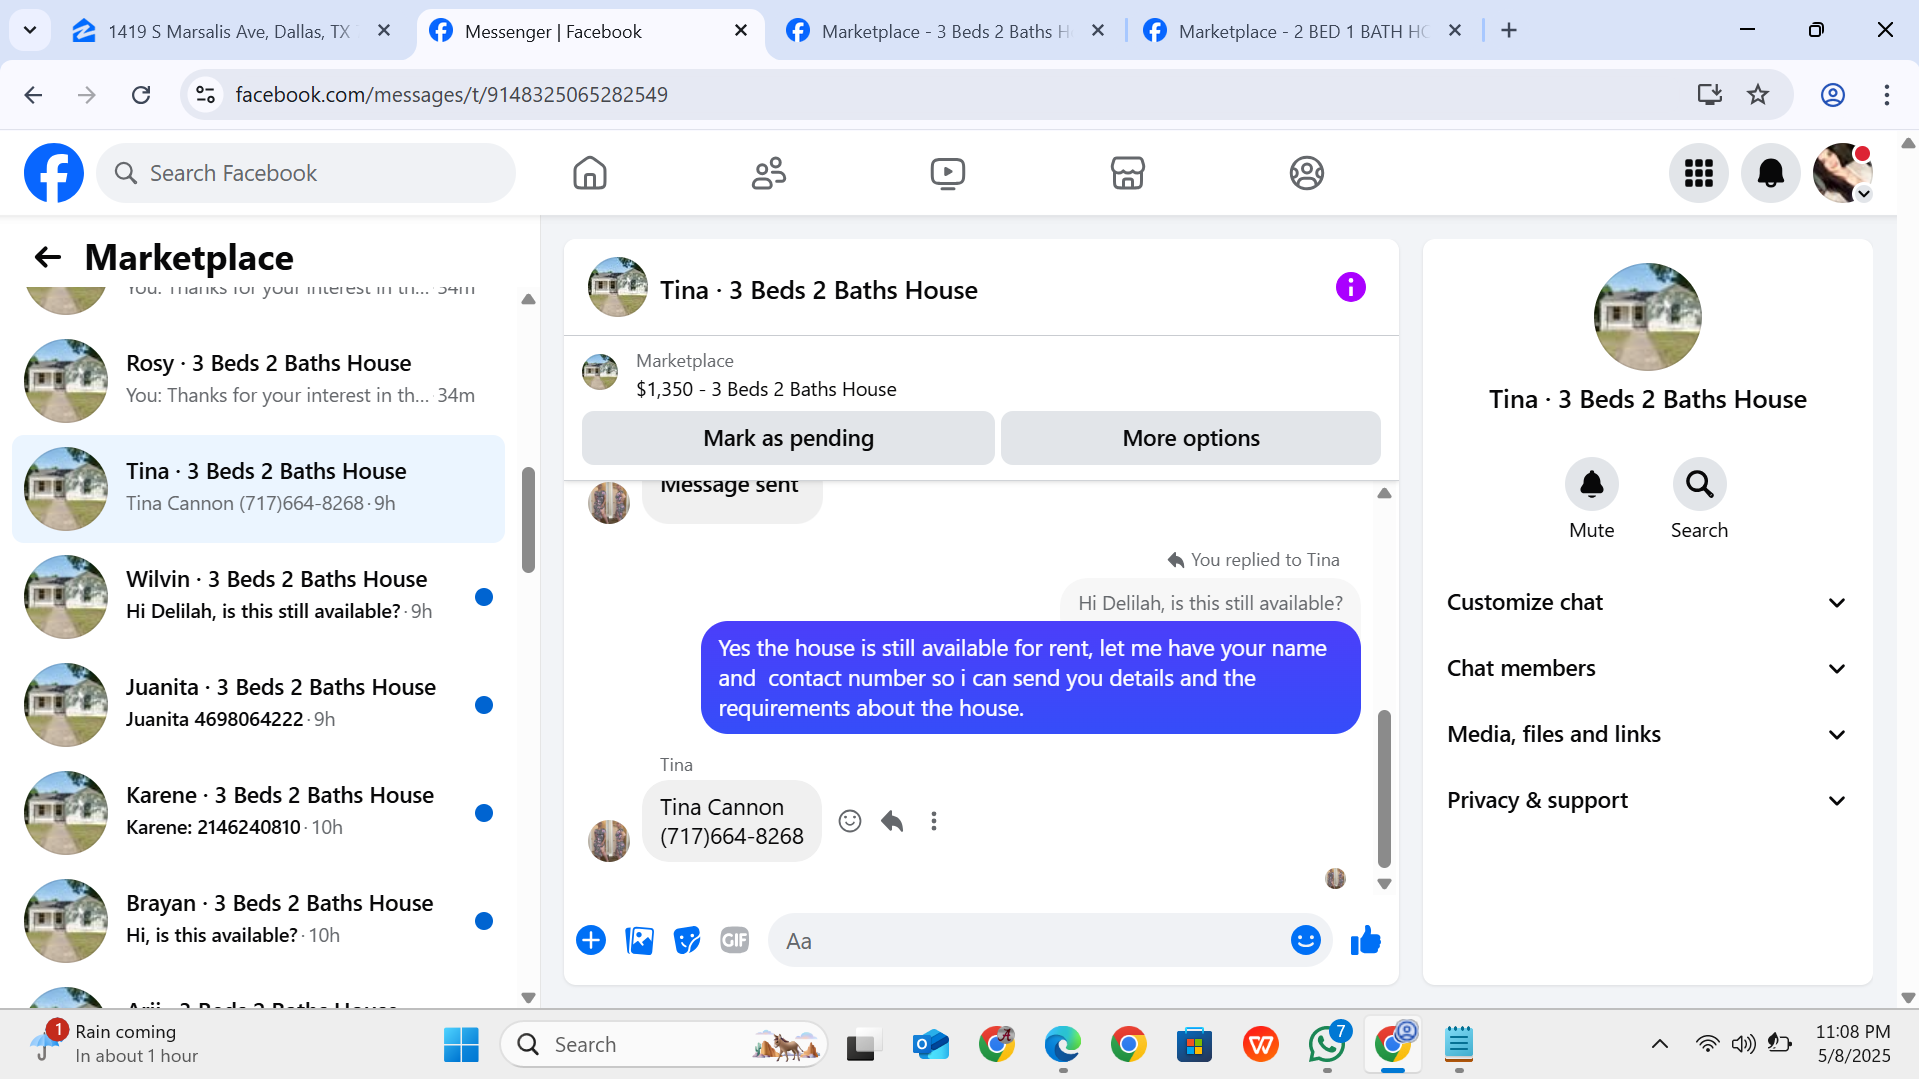Viewport: 1919px width, 1079px height.
Task: Open Rosy 3 Beds 2 Baths conversation
Action: tap(258, 381)
